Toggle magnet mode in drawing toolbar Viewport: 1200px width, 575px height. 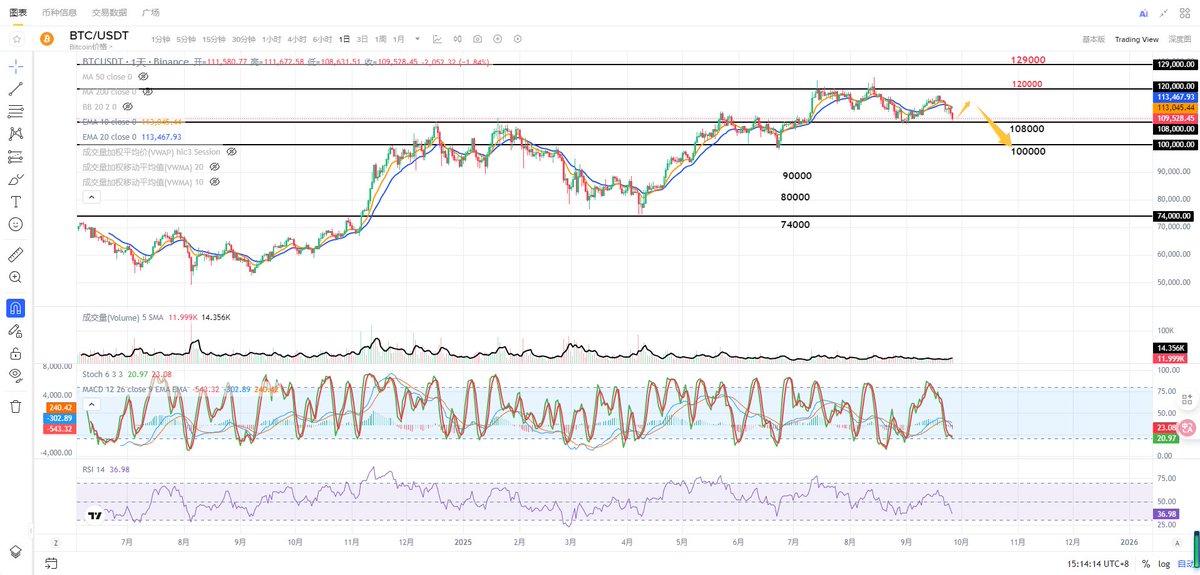(16, 307)
